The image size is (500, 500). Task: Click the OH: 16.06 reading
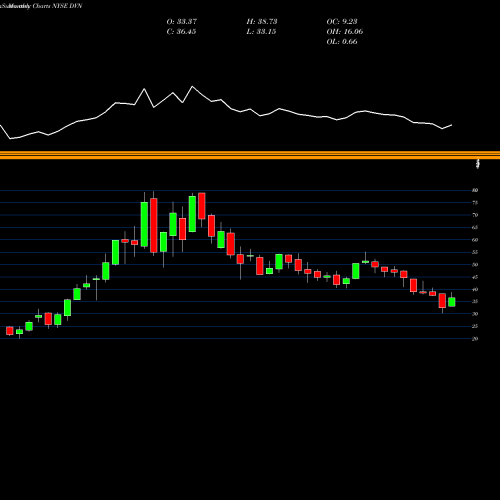[x=345, y=32]
